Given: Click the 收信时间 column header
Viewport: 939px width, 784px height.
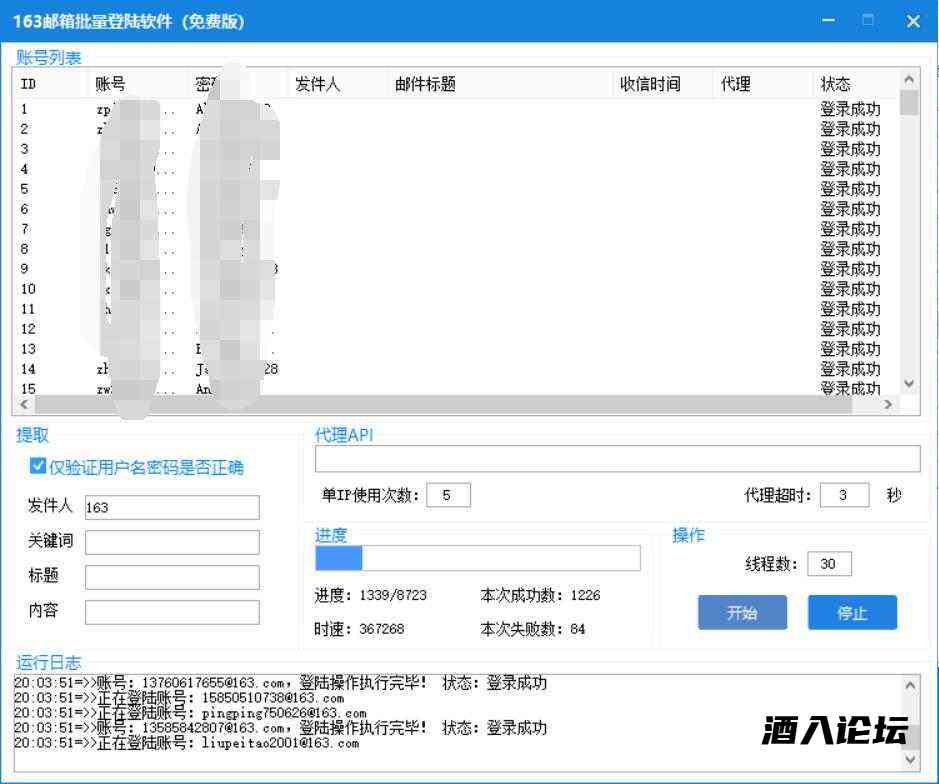Looking at the screenshot, I should [664, 84].
